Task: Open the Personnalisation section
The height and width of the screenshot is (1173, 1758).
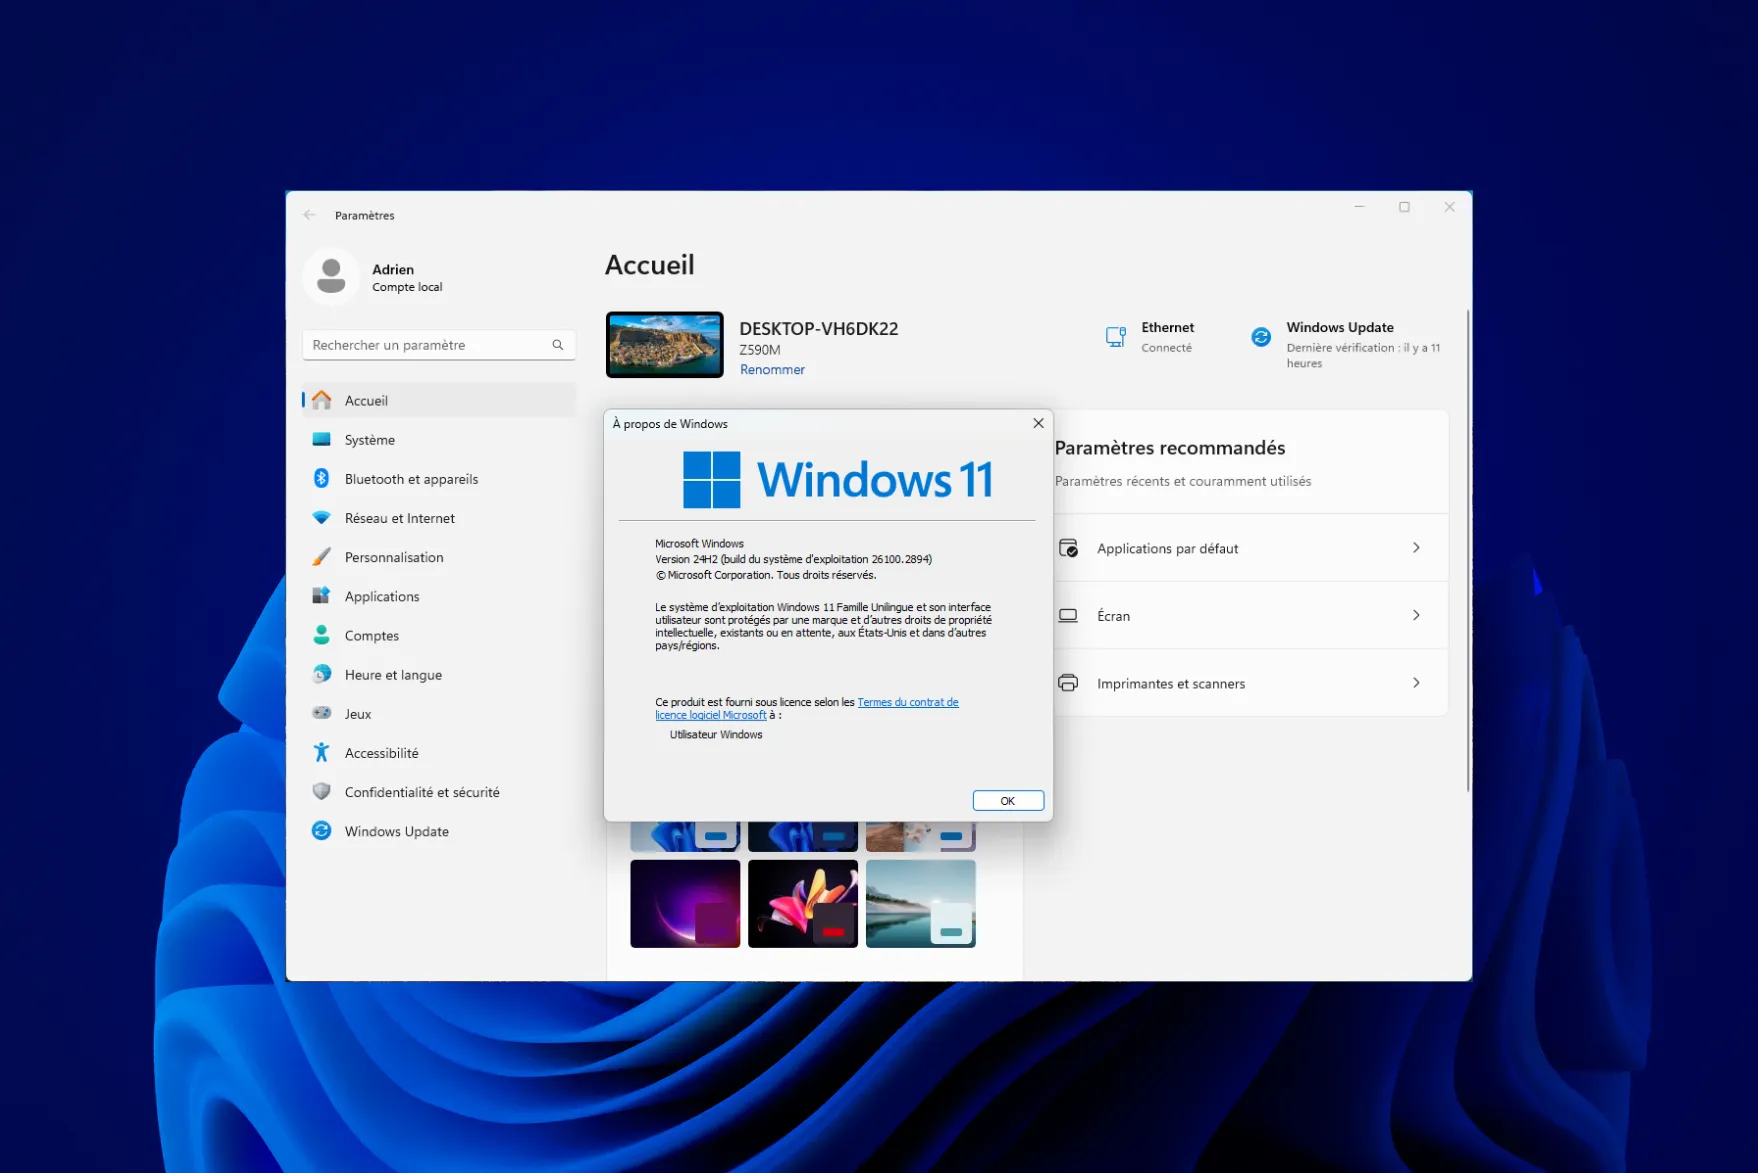Action: coord(439,556)
